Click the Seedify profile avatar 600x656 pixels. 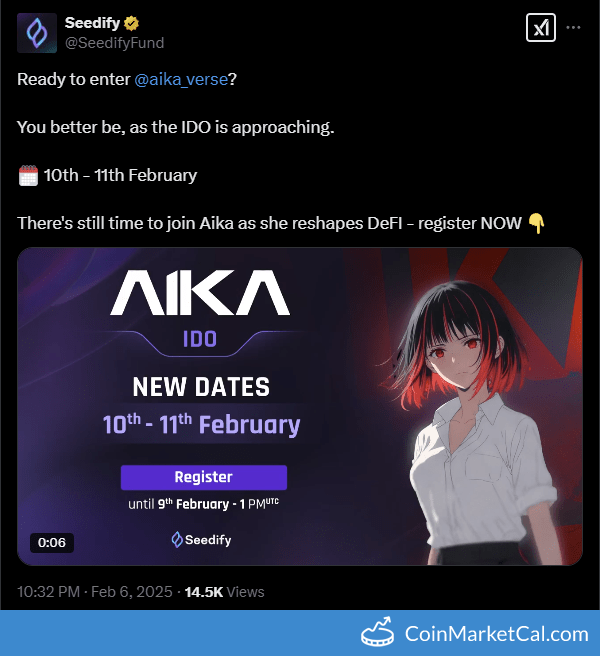click(x=37, y=33)
